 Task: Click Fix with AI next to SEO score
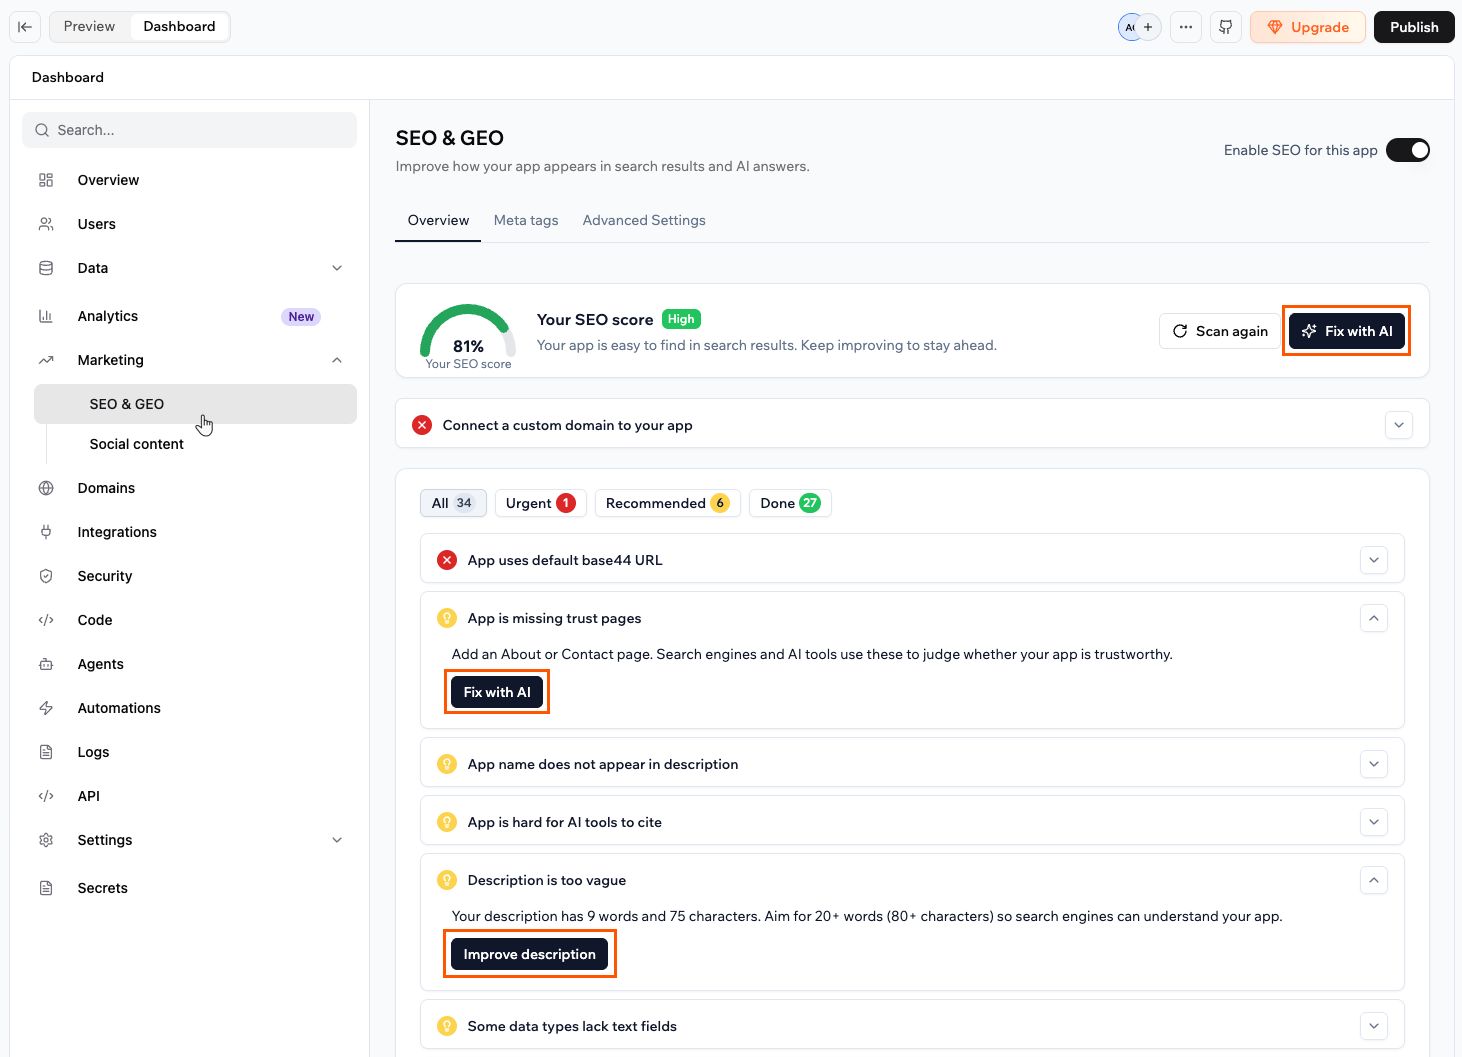click(x=1347, y=331)
